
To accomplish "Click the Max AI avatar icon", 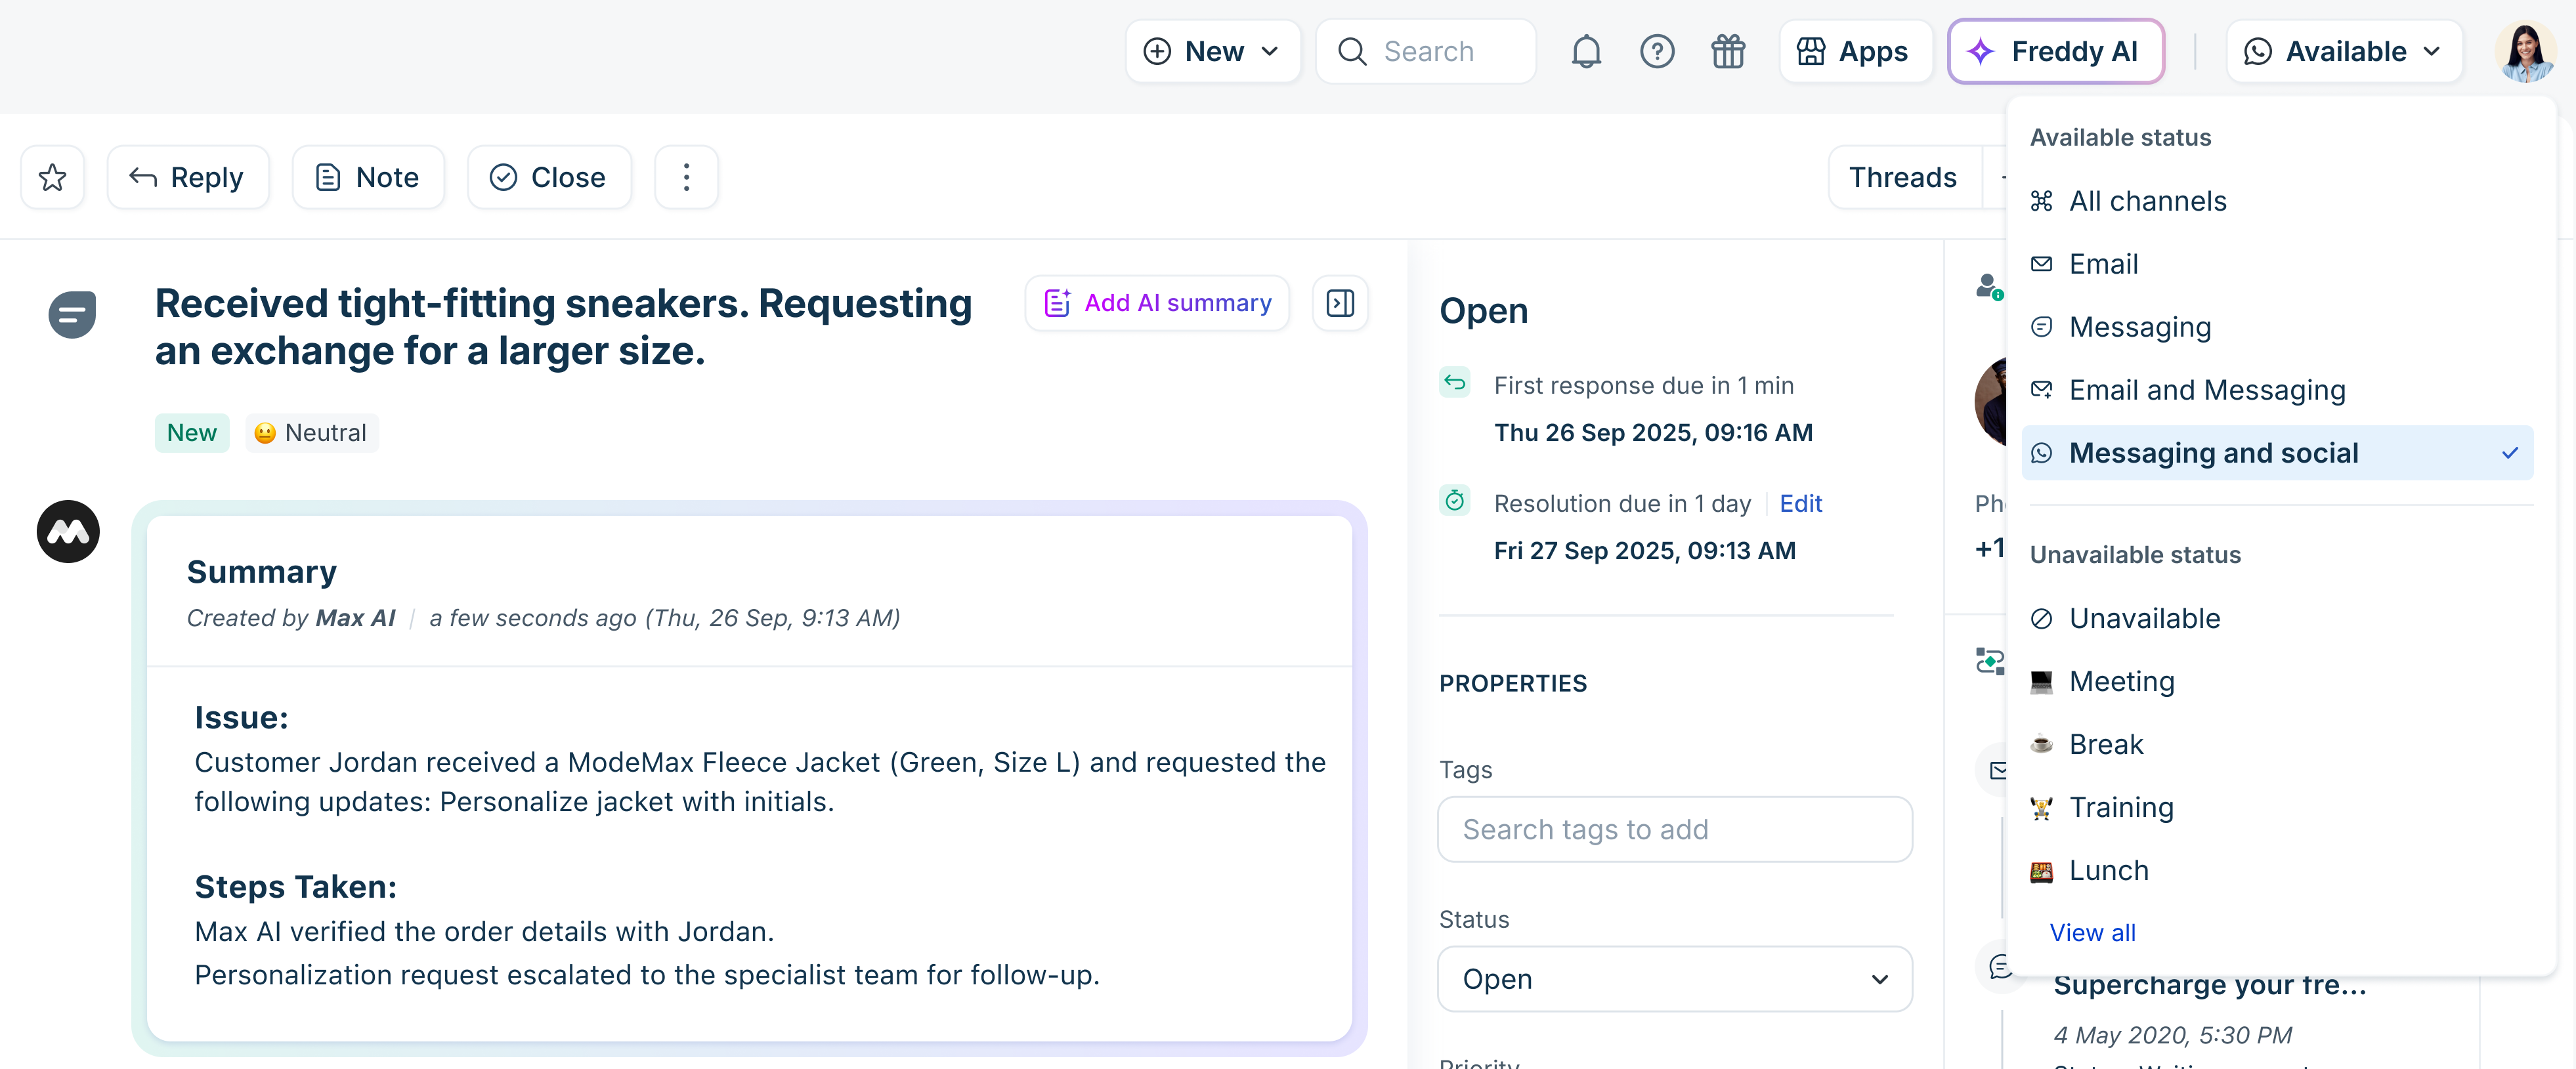I will [68, 531].
